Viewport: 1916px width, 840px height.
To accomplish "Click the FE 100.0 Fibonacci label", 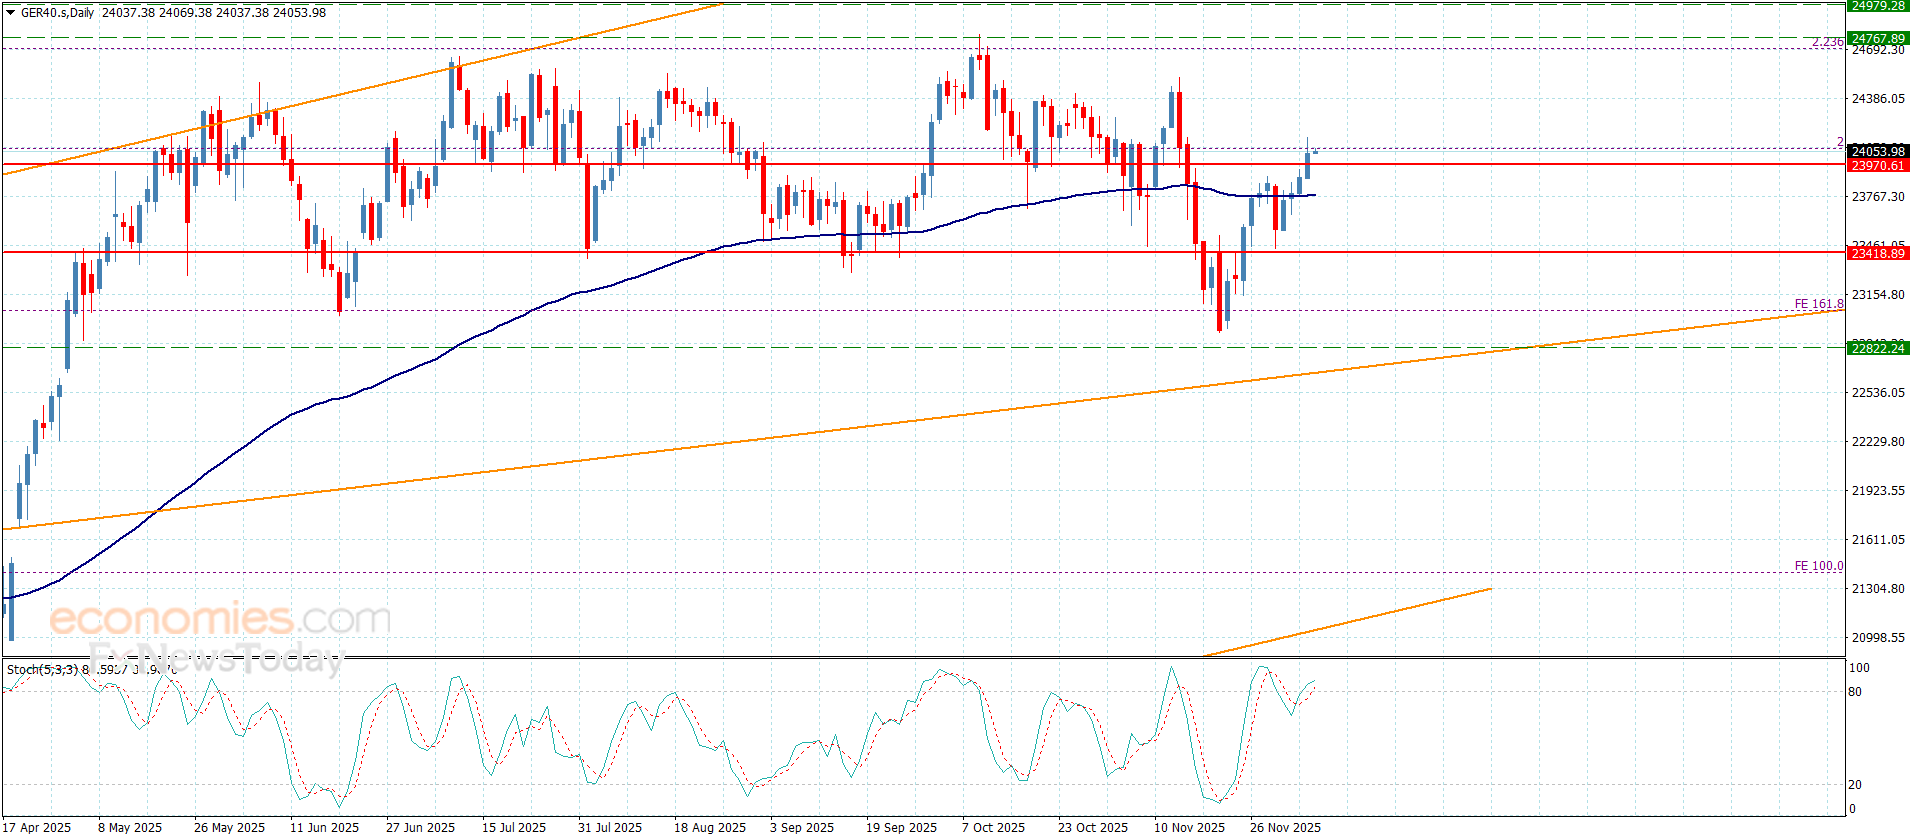I will (1818, 566).
